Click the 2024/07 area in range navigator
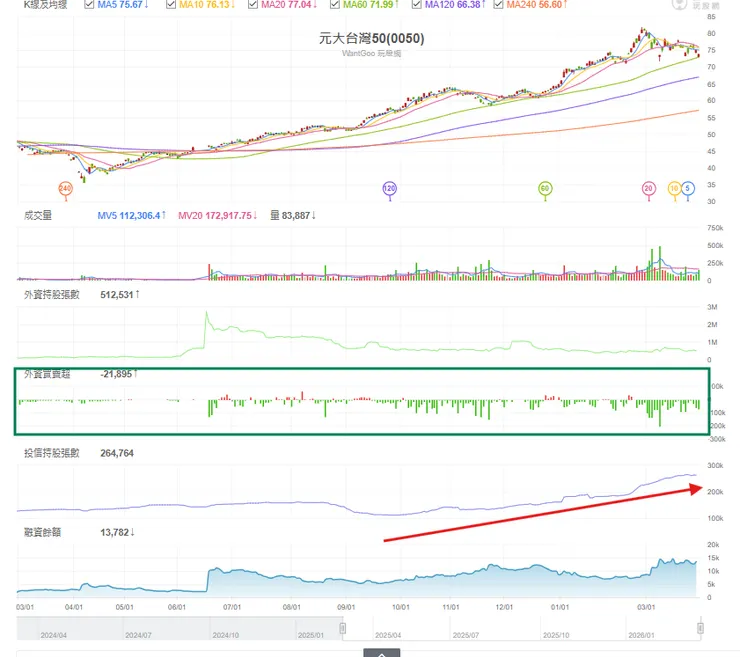The height and width of the screenshot is (657, 740). tap(138, 635)
